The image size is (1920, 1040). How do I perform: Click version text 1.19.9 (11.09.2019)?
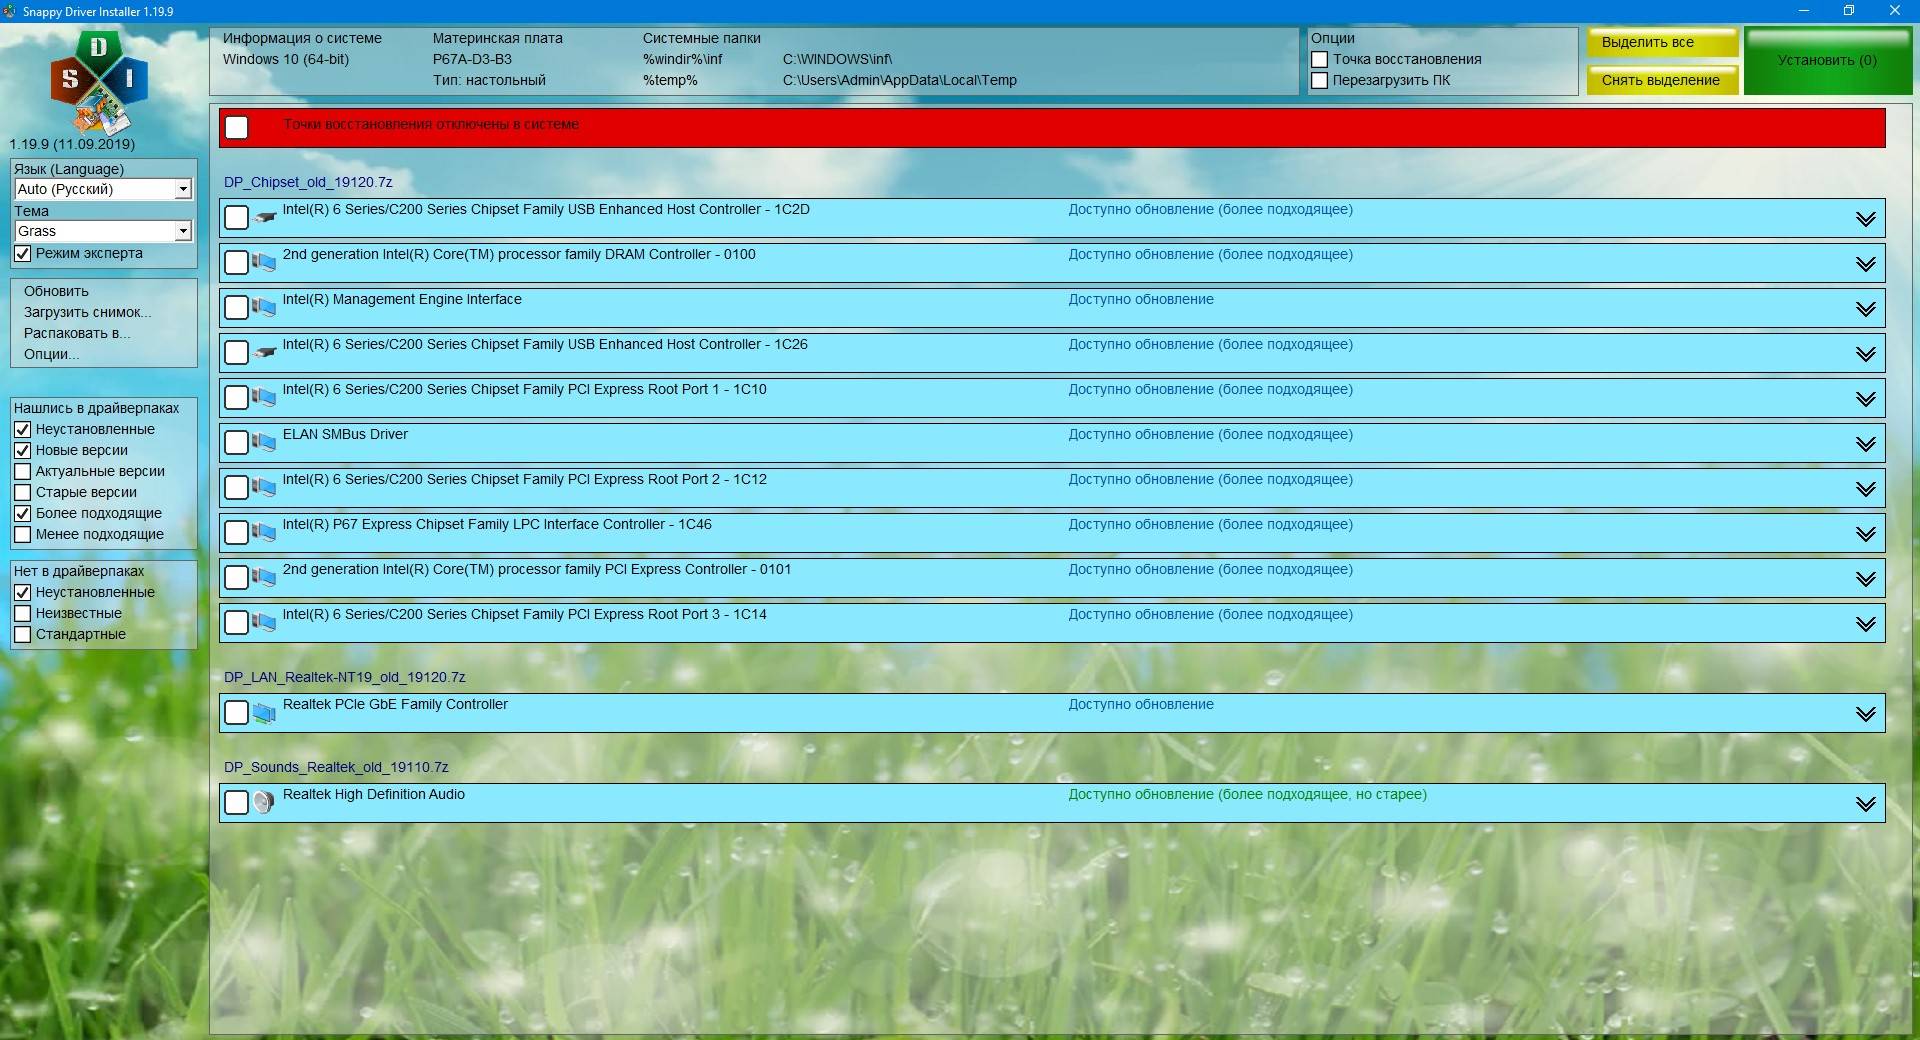point(72,144)
